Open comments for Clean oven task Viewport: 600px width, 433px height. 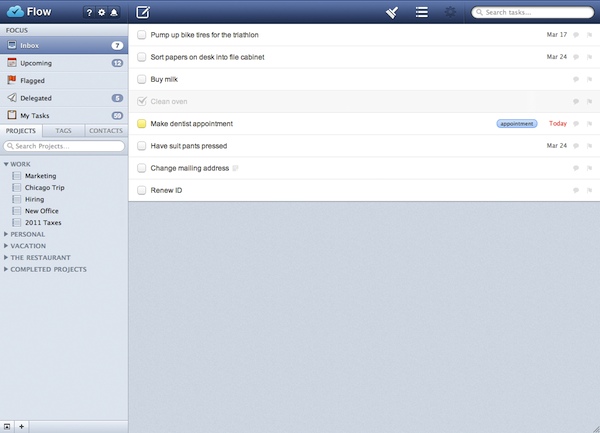(x=576, y=101)
